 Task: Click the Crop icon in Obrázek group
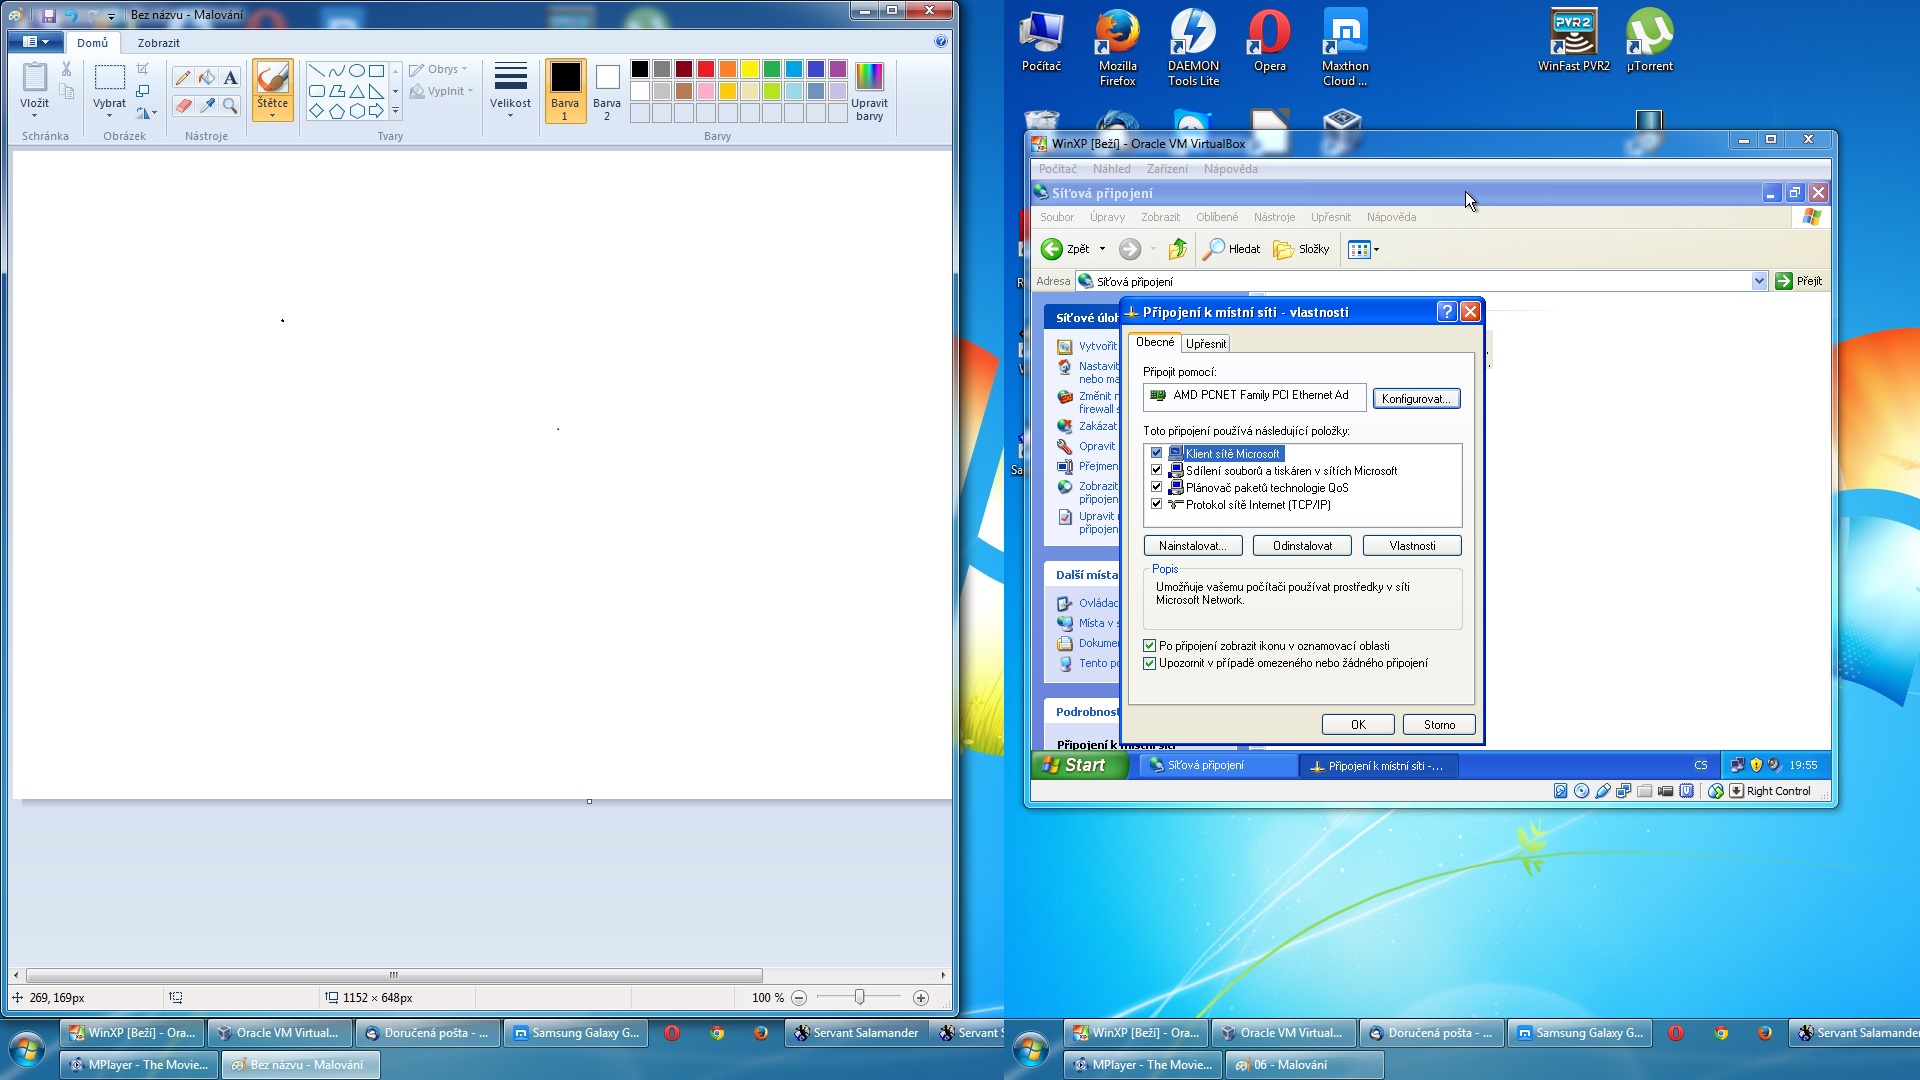[x=143, y=69]
